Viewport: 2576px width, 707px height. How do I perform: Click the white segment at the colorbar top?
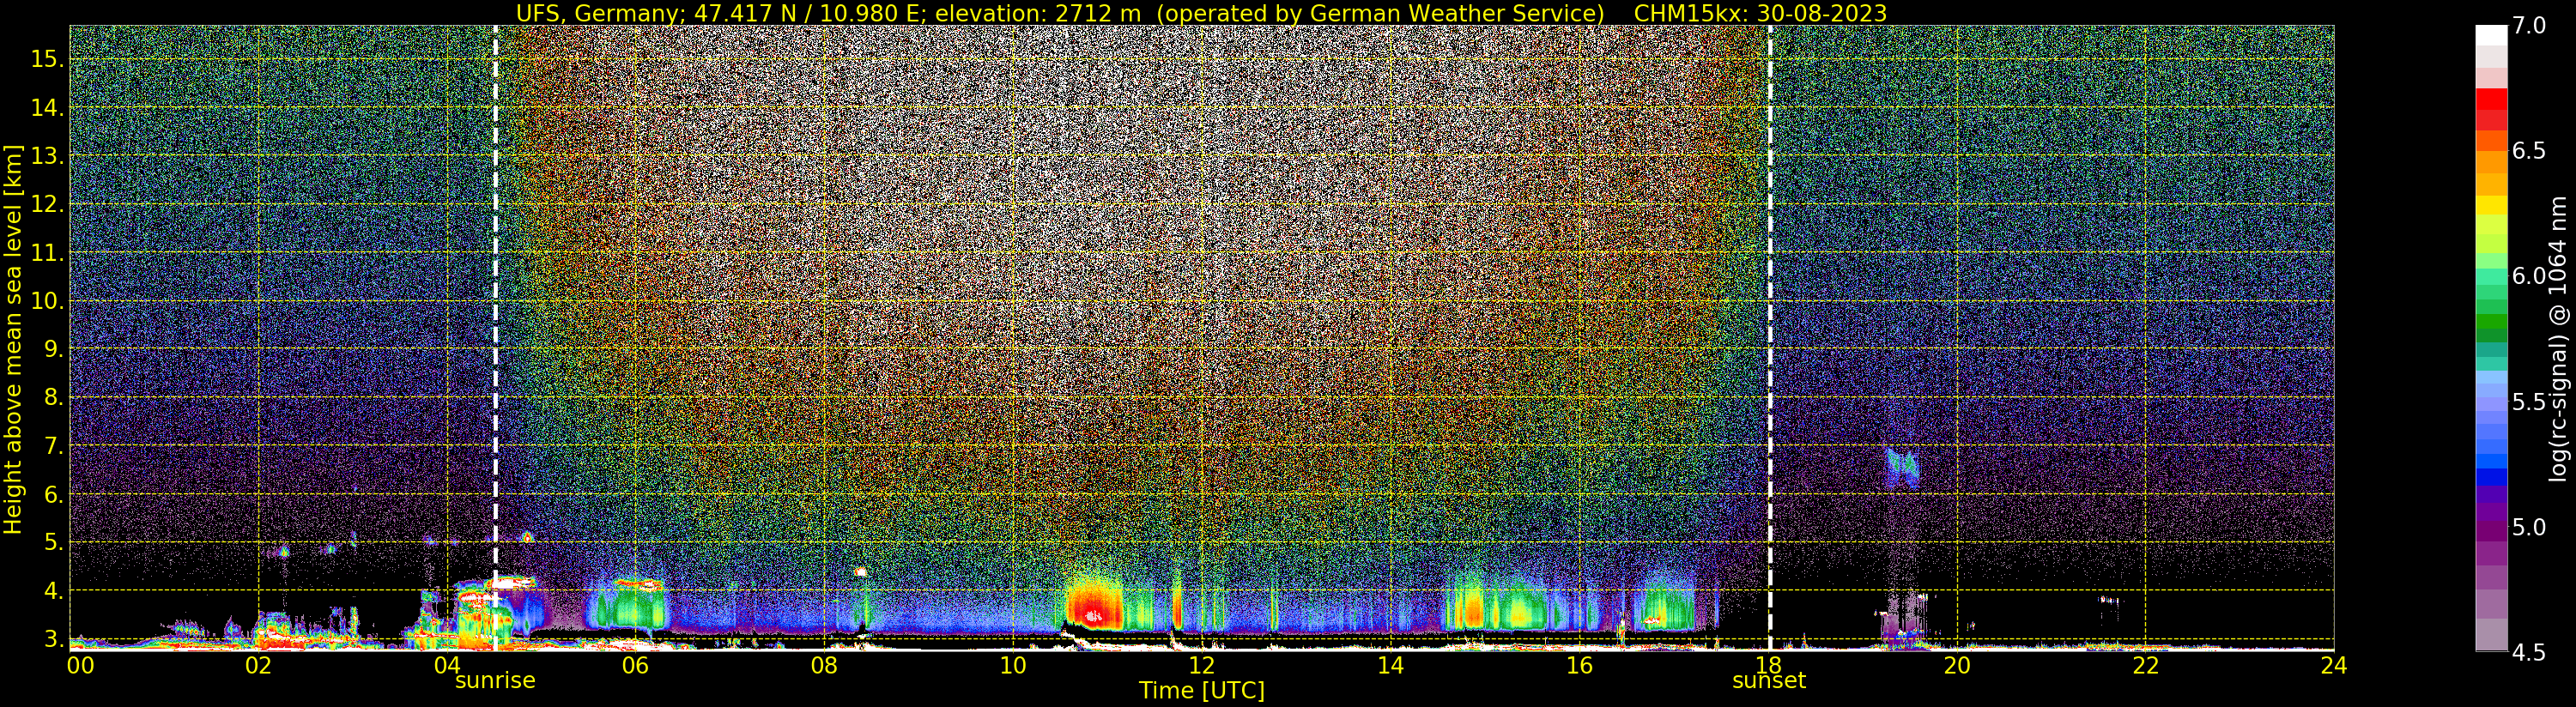tap(2491, 36)
